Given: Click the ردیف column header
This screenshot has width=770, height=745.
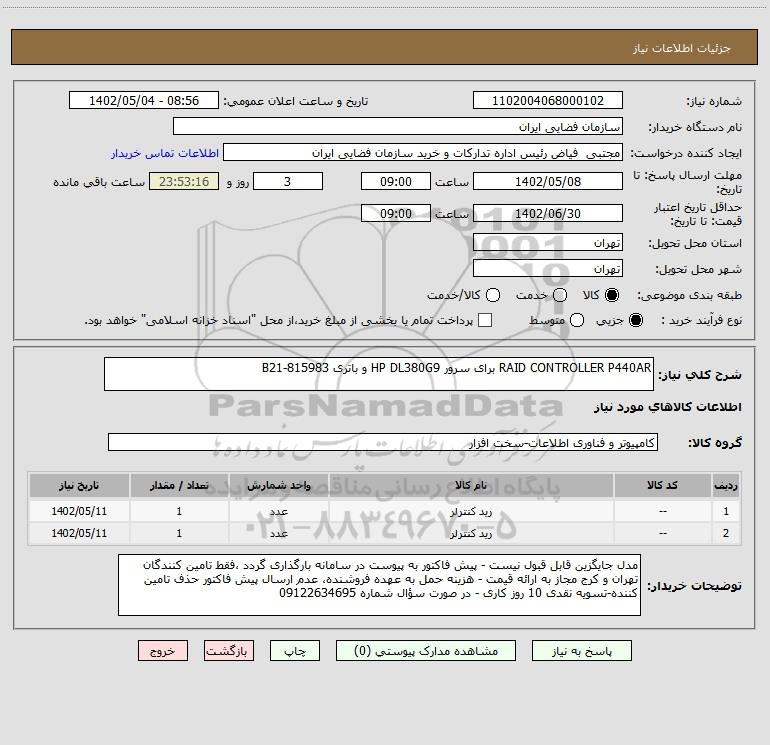Looking at the screenshot, I should click(726, 485).
